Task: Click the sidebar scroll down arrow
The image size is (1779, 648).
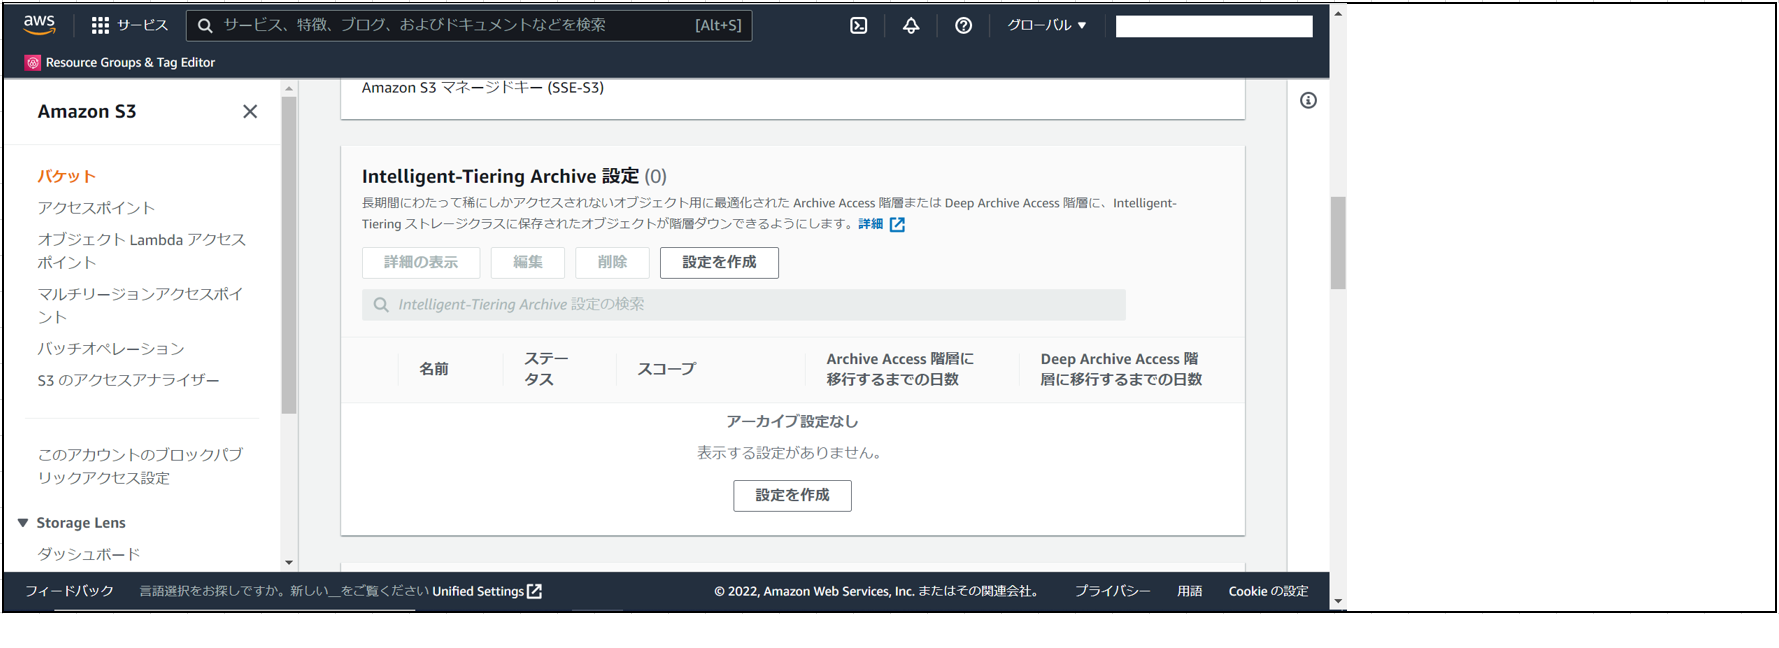Action: [x=289, y=563]
